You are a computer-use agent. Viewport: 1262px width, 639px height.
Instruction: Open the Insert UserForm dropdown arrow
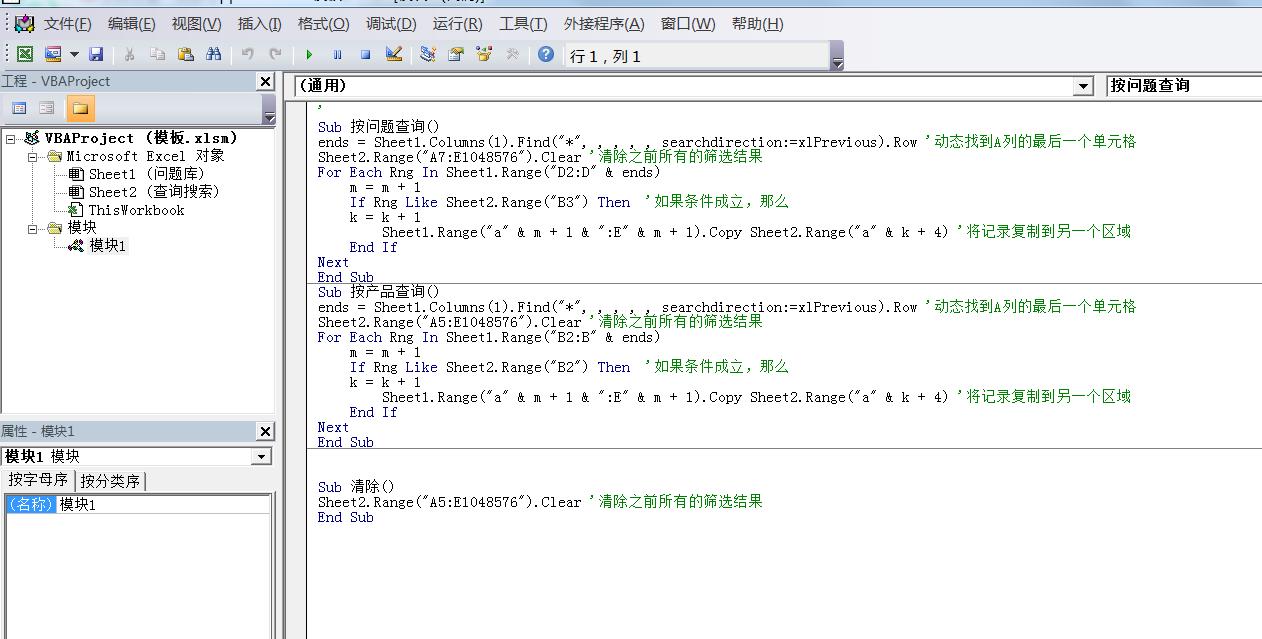[73, 55]
